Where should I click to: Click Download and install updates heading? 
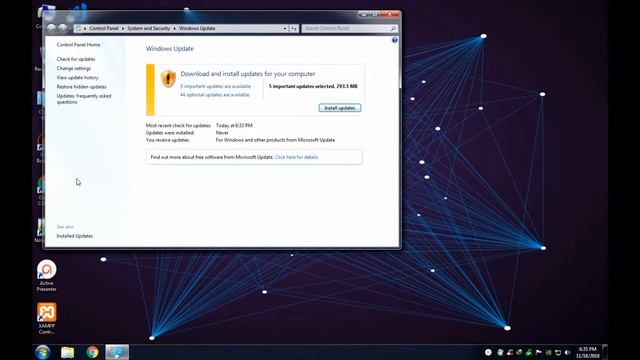coord(248,74)
